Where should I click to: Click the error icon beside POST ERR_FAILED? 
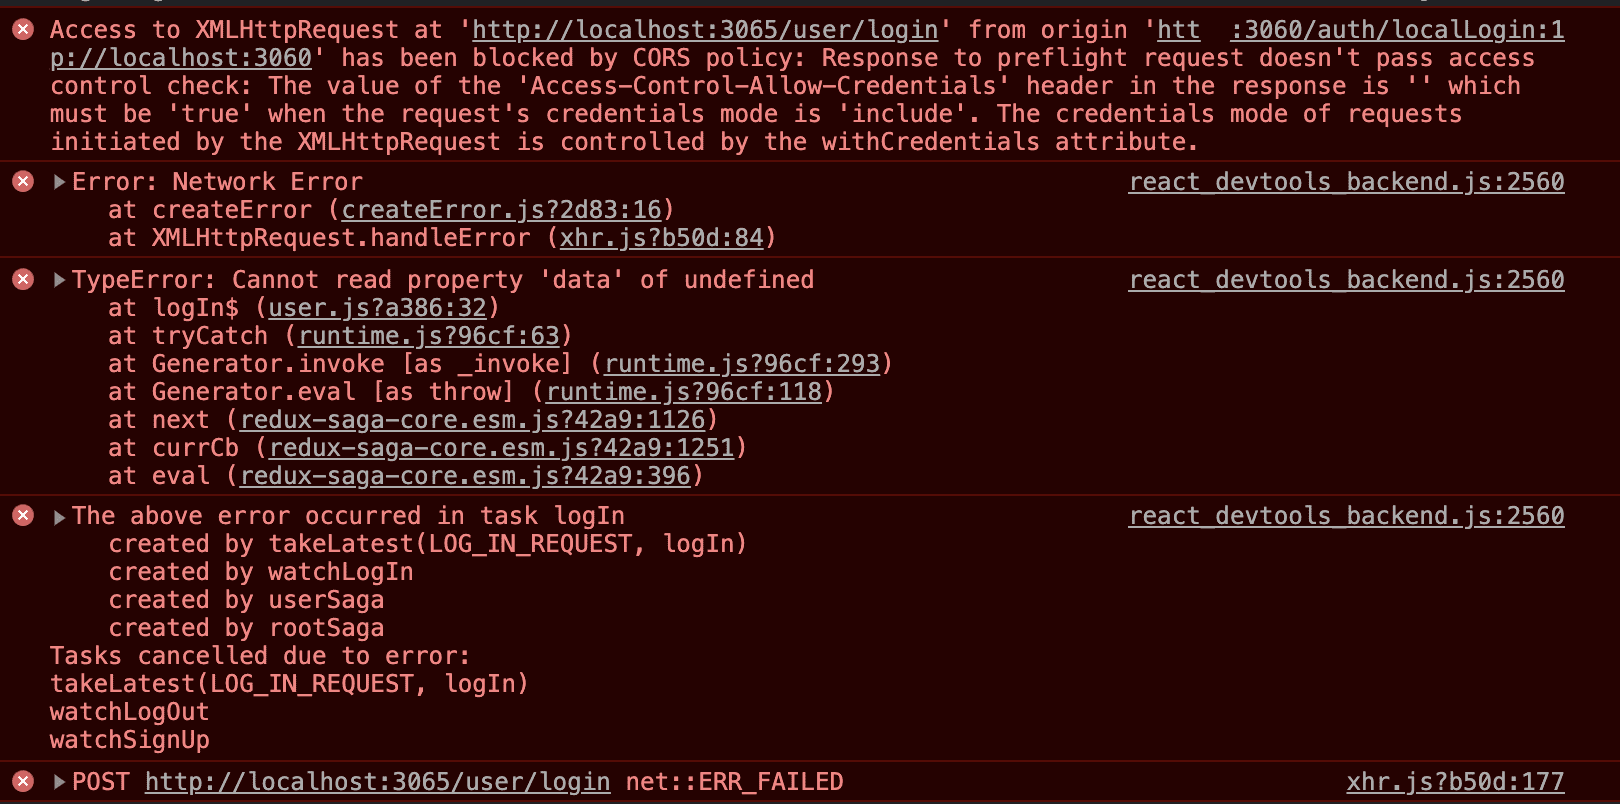pyautogui.click(x=23, y=781)
